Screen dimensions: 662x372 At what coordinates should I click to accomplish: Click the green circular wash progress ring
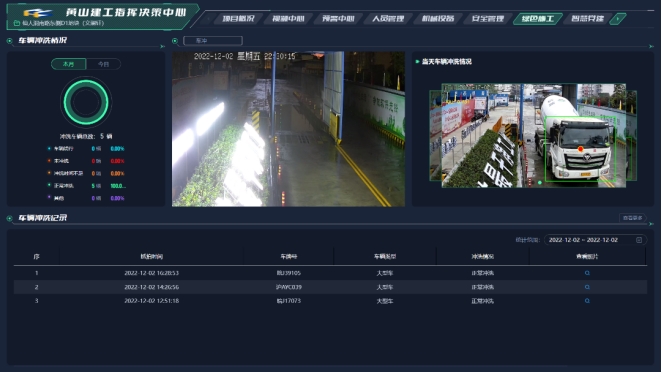(x=86, y=102)
